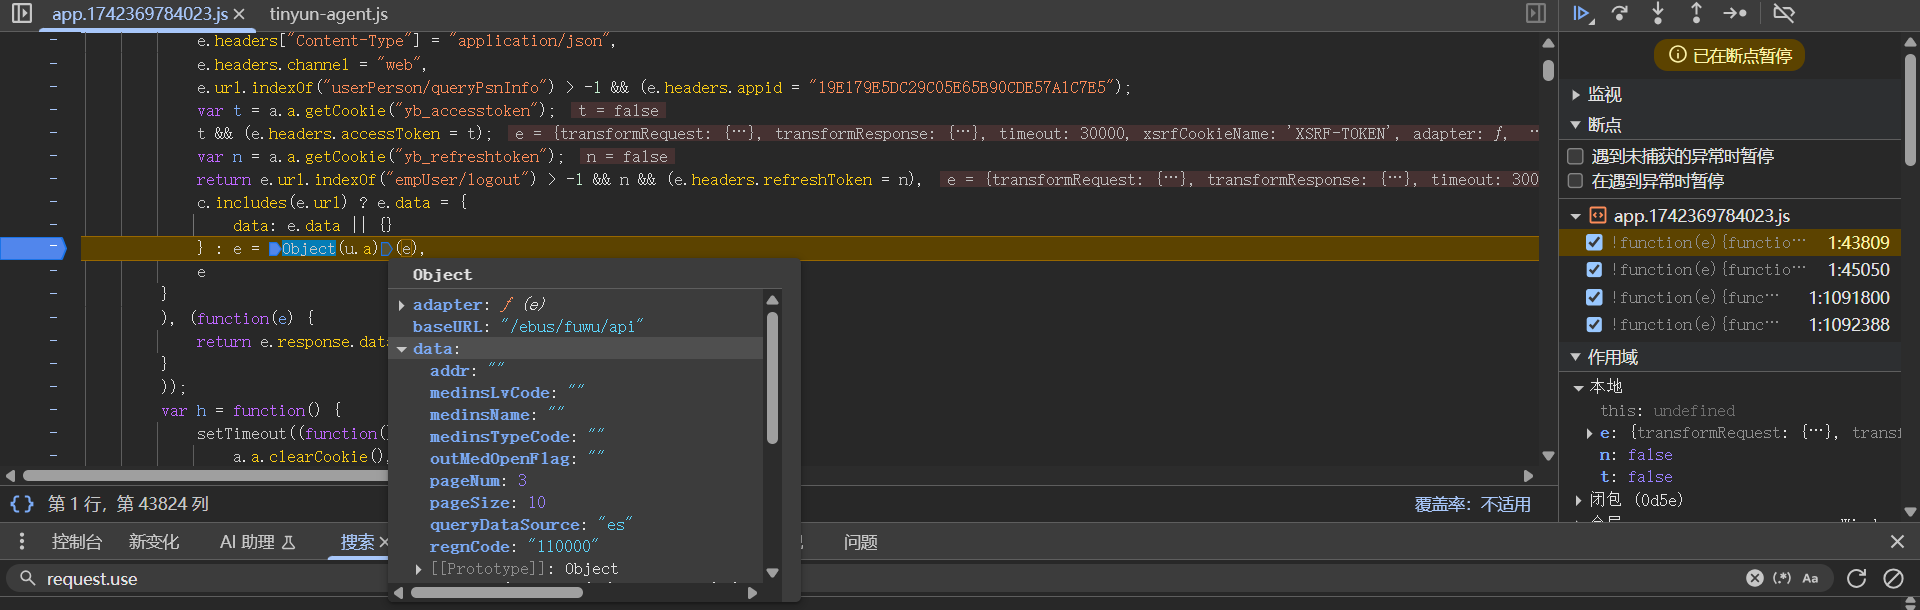
Task: Click the pageNum: 3 property
Action: point(478,481)
